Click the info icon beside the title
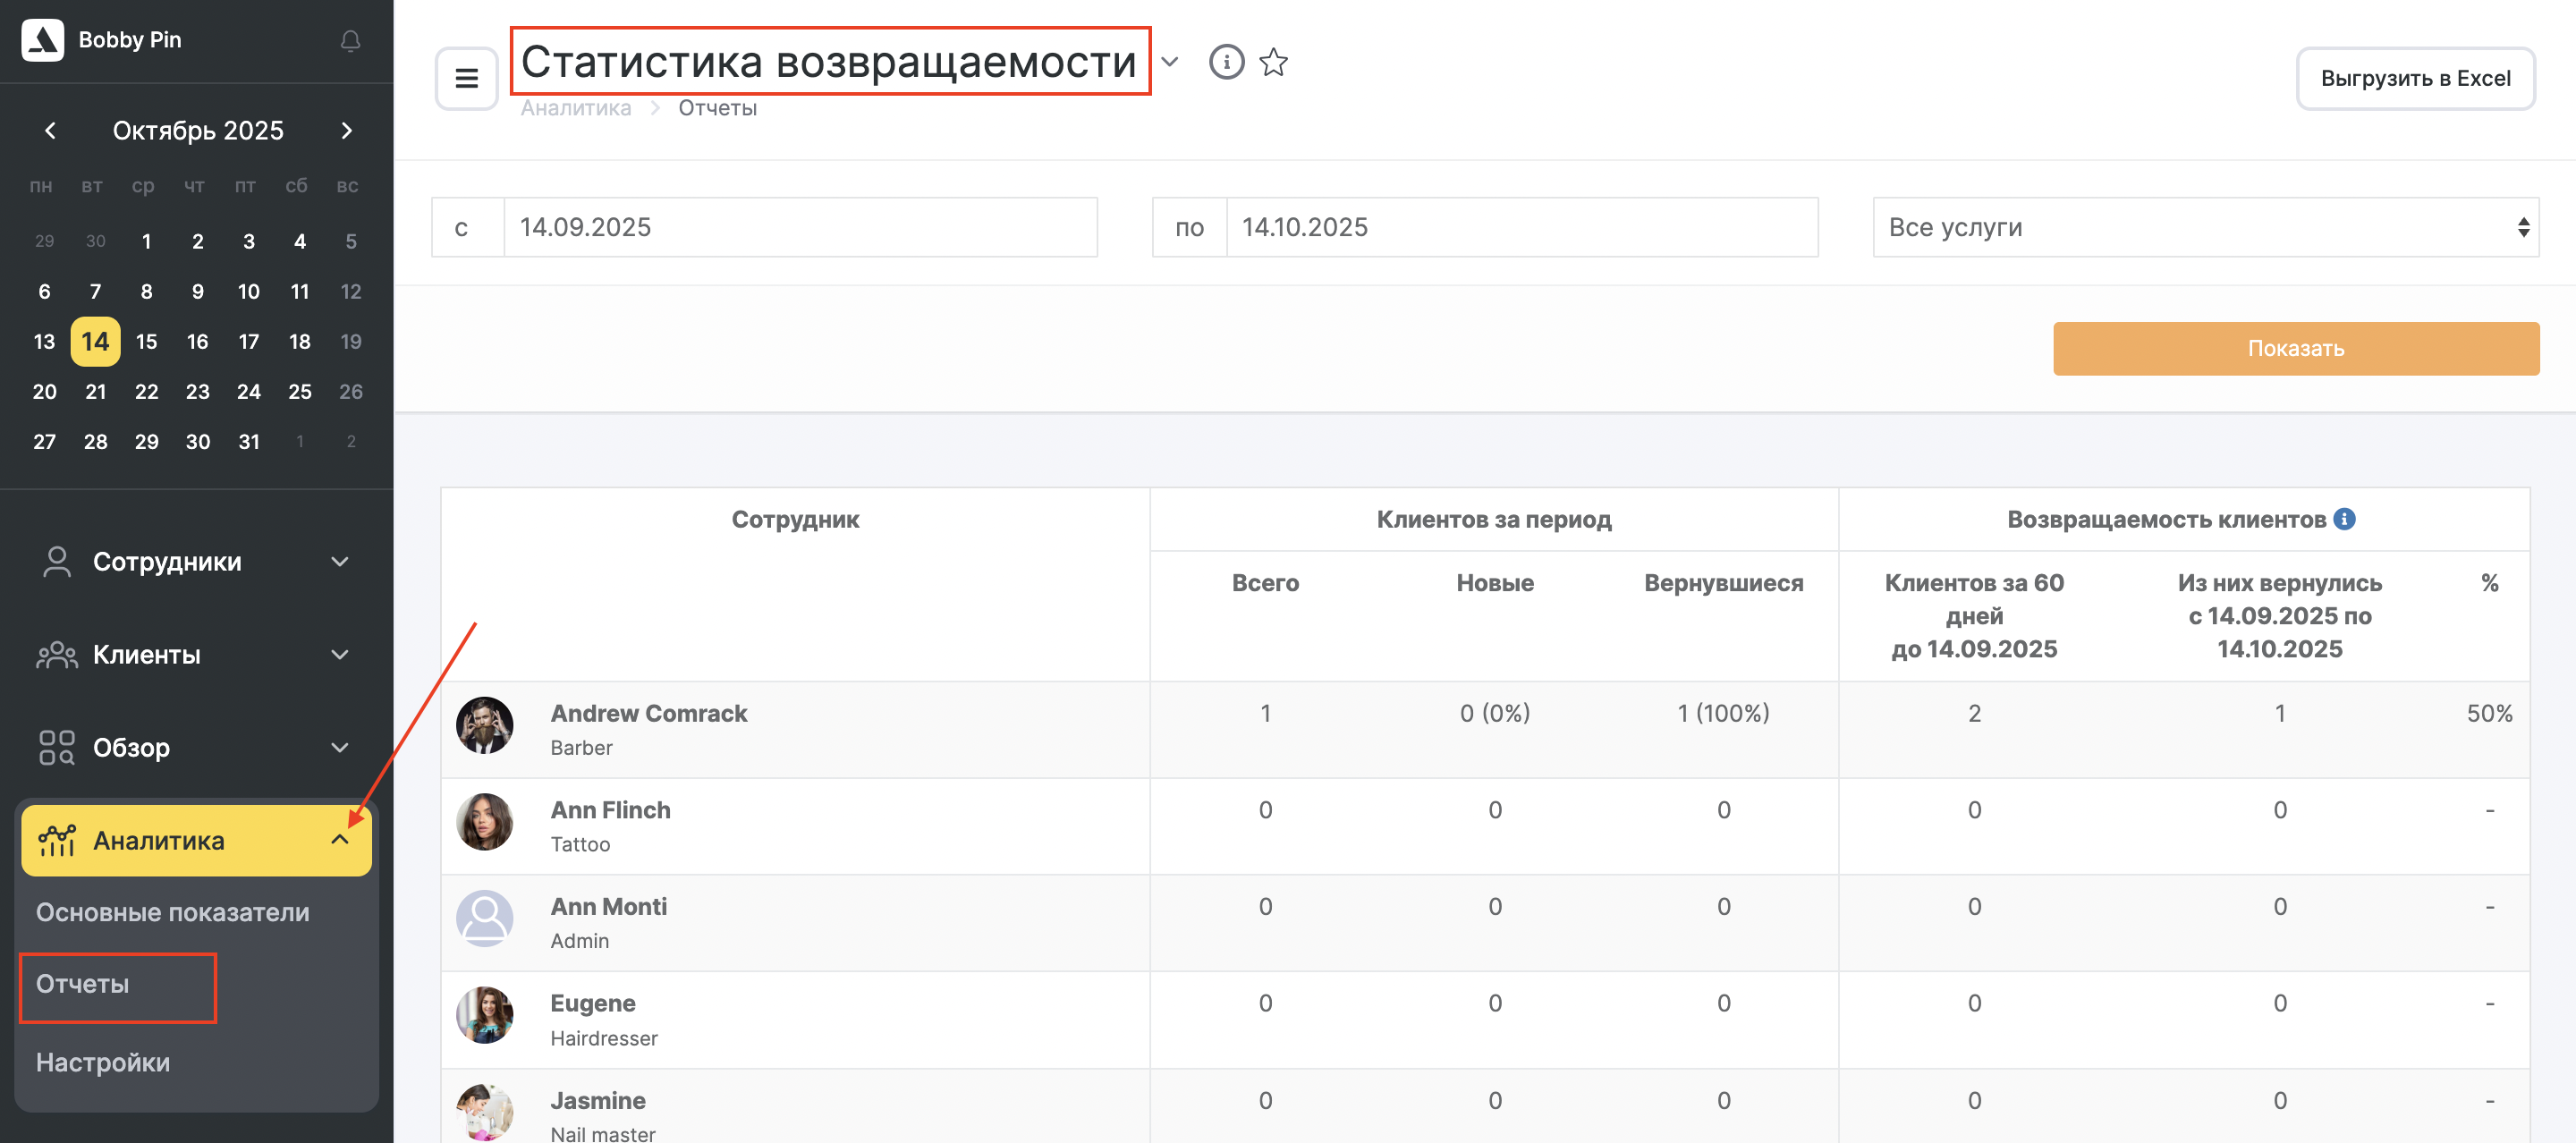Viewport: 2576px width, 1143px height. (x=1226, y=62)
